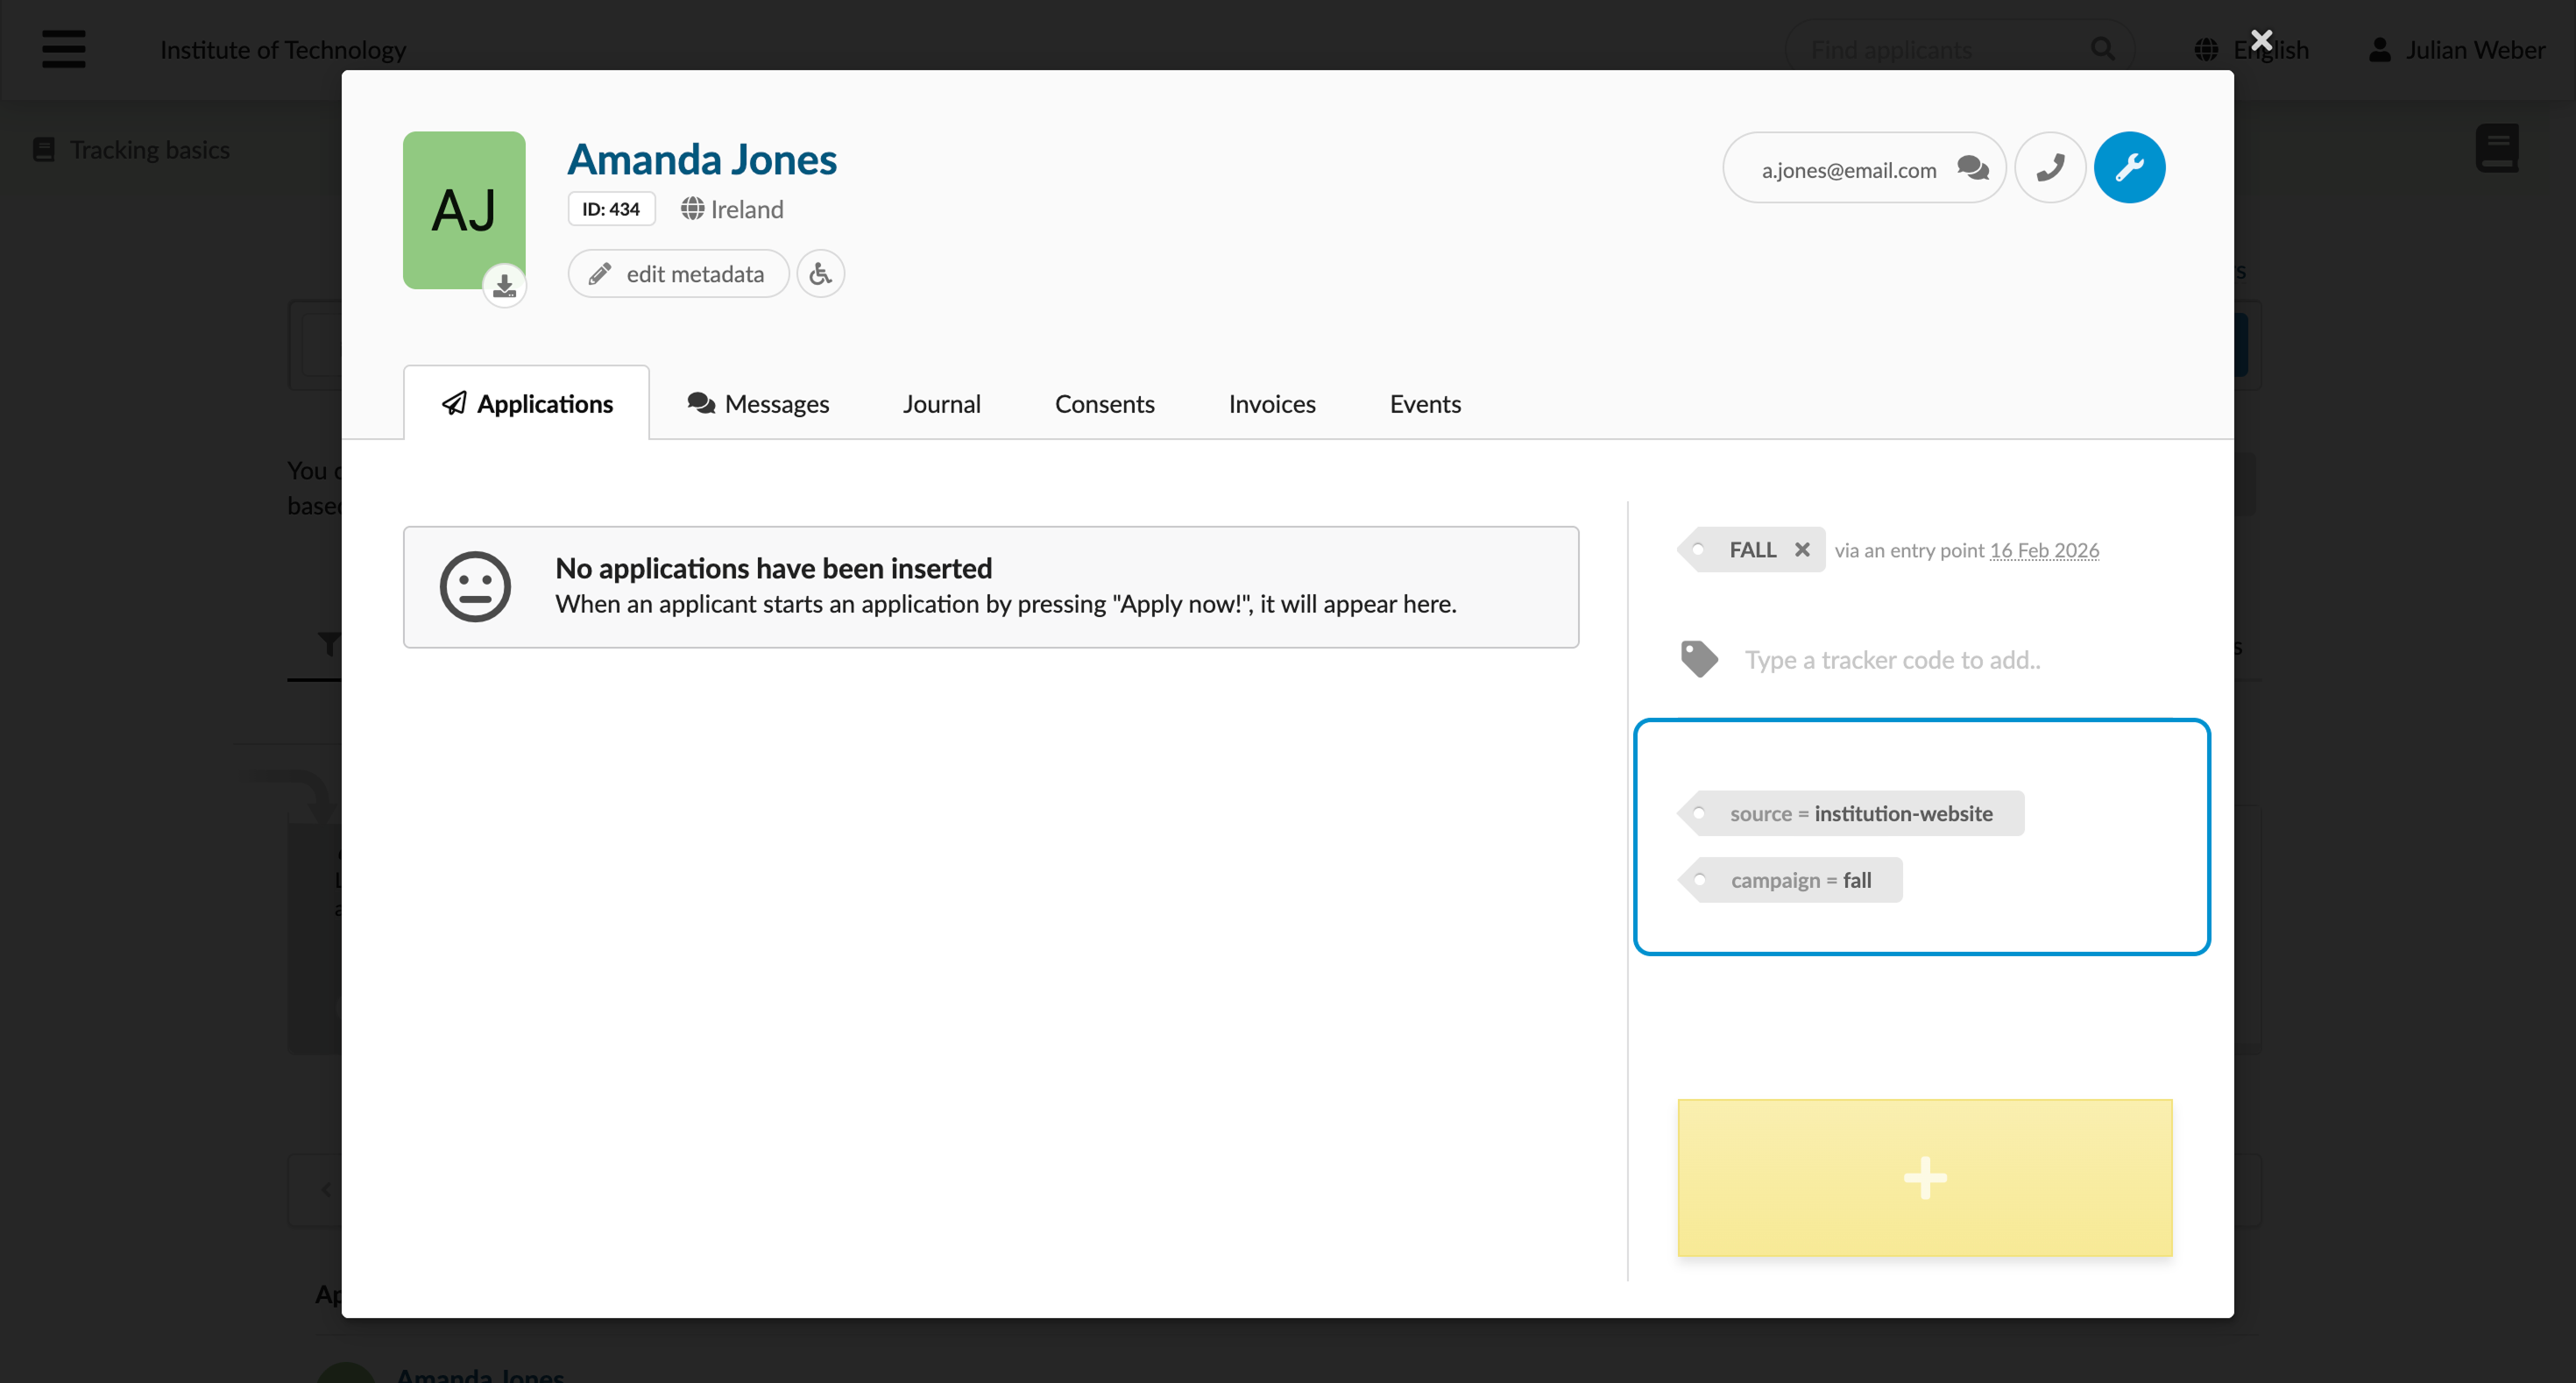Screen dimensions: 2576x1383
Task: Remove the FALL tracker tag
Action: (1801, 549)
